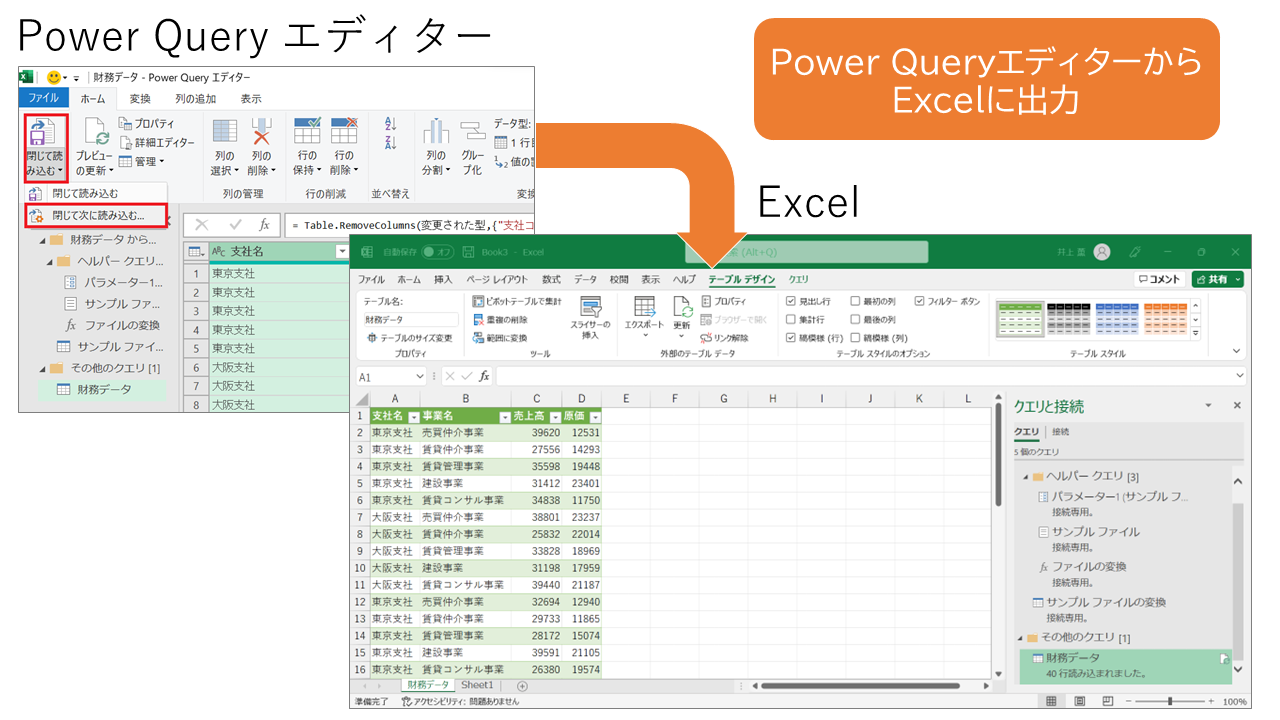Collapse the Excel ribbon with the chevron

point(1237,351)
